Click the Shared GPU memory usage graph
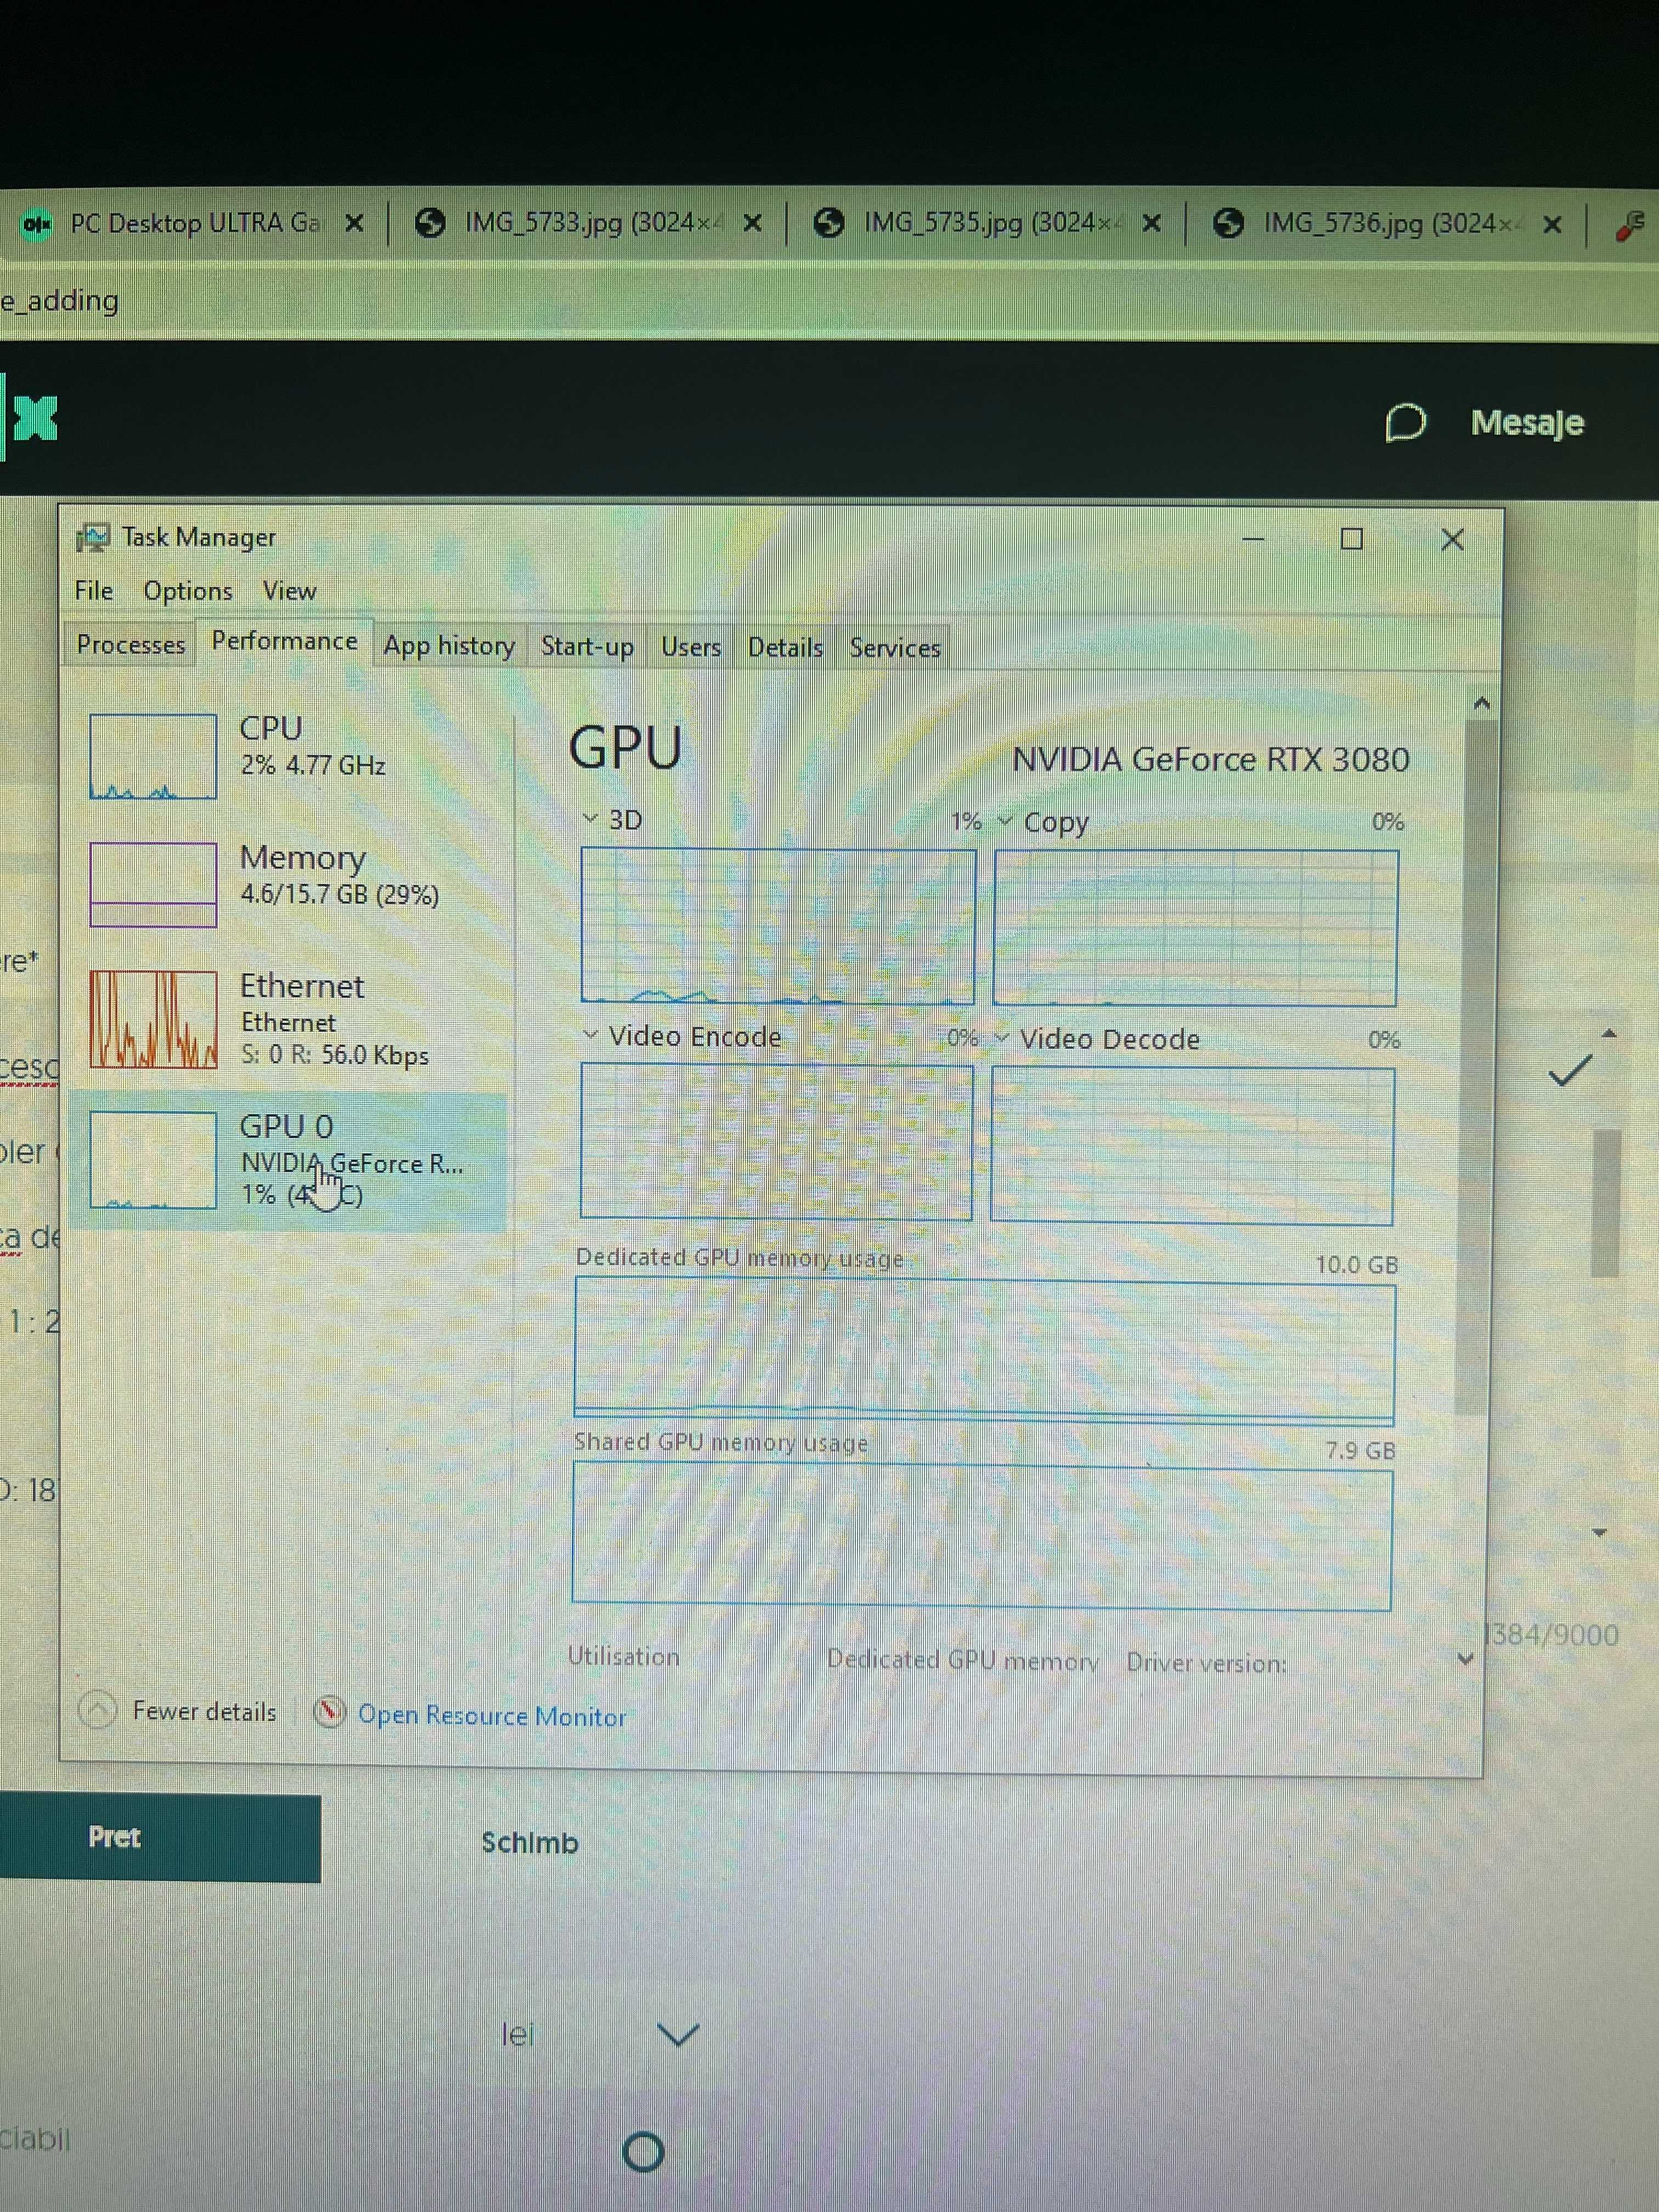This screenshot has height=2212, width=1659. pyautogui.click(x=982, y=1537)
